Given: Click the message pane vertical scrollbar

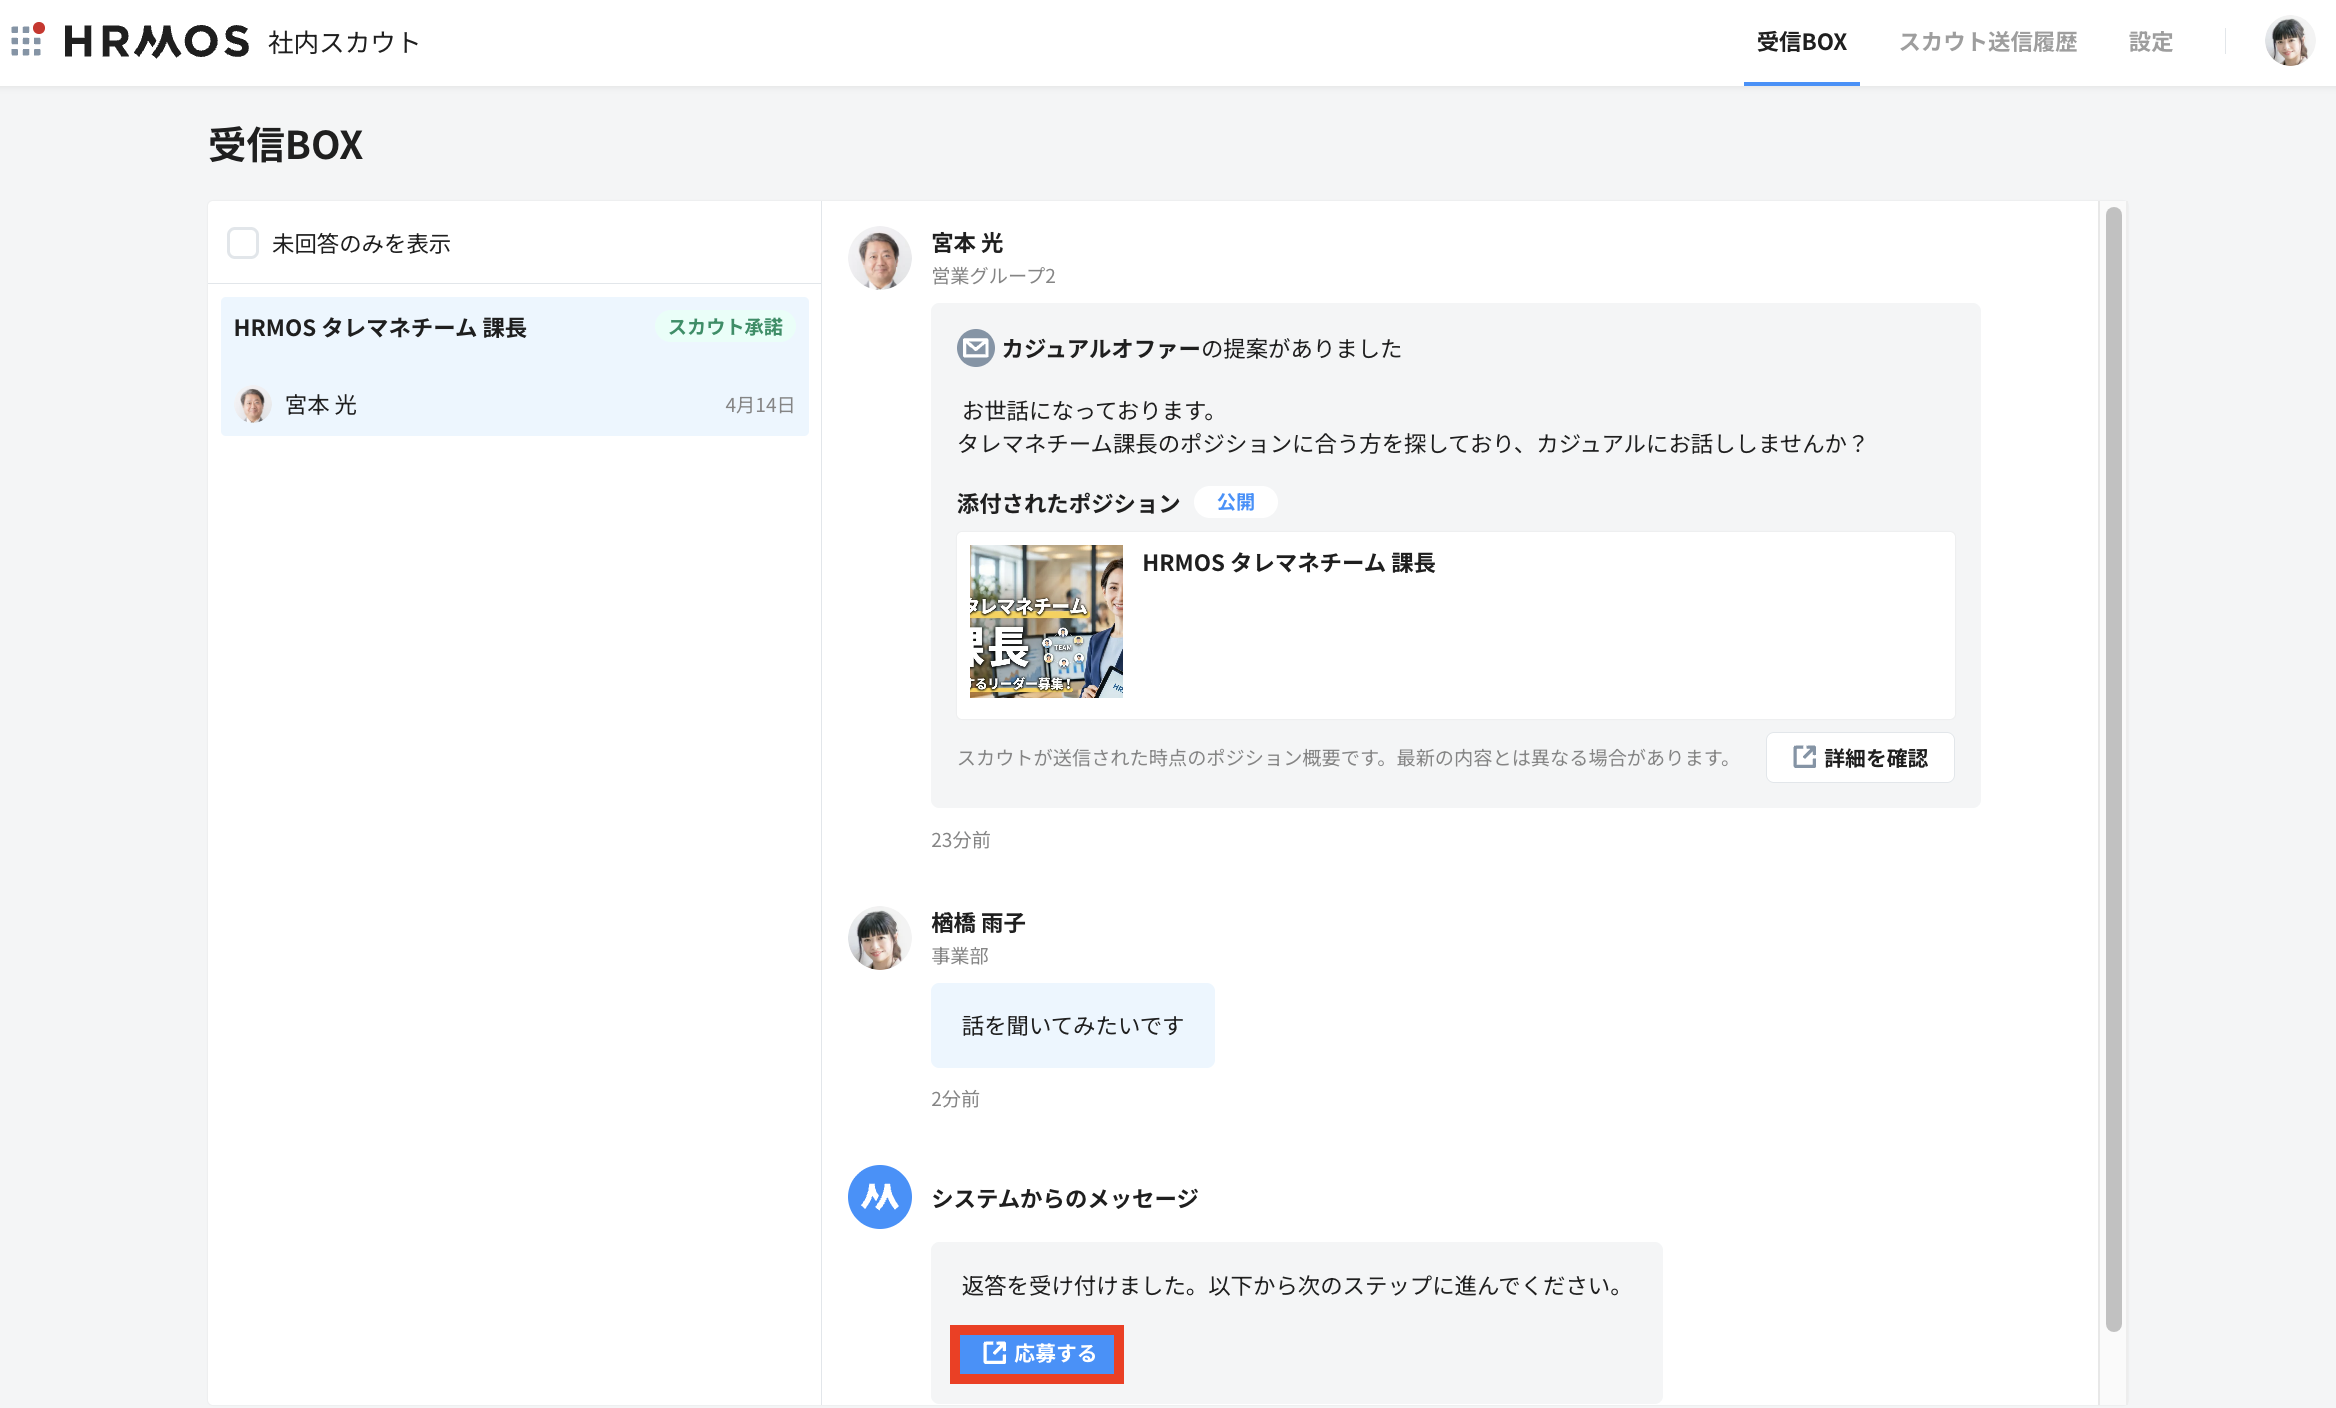Looking at the screenshot, I should [x=2113, y=768].
